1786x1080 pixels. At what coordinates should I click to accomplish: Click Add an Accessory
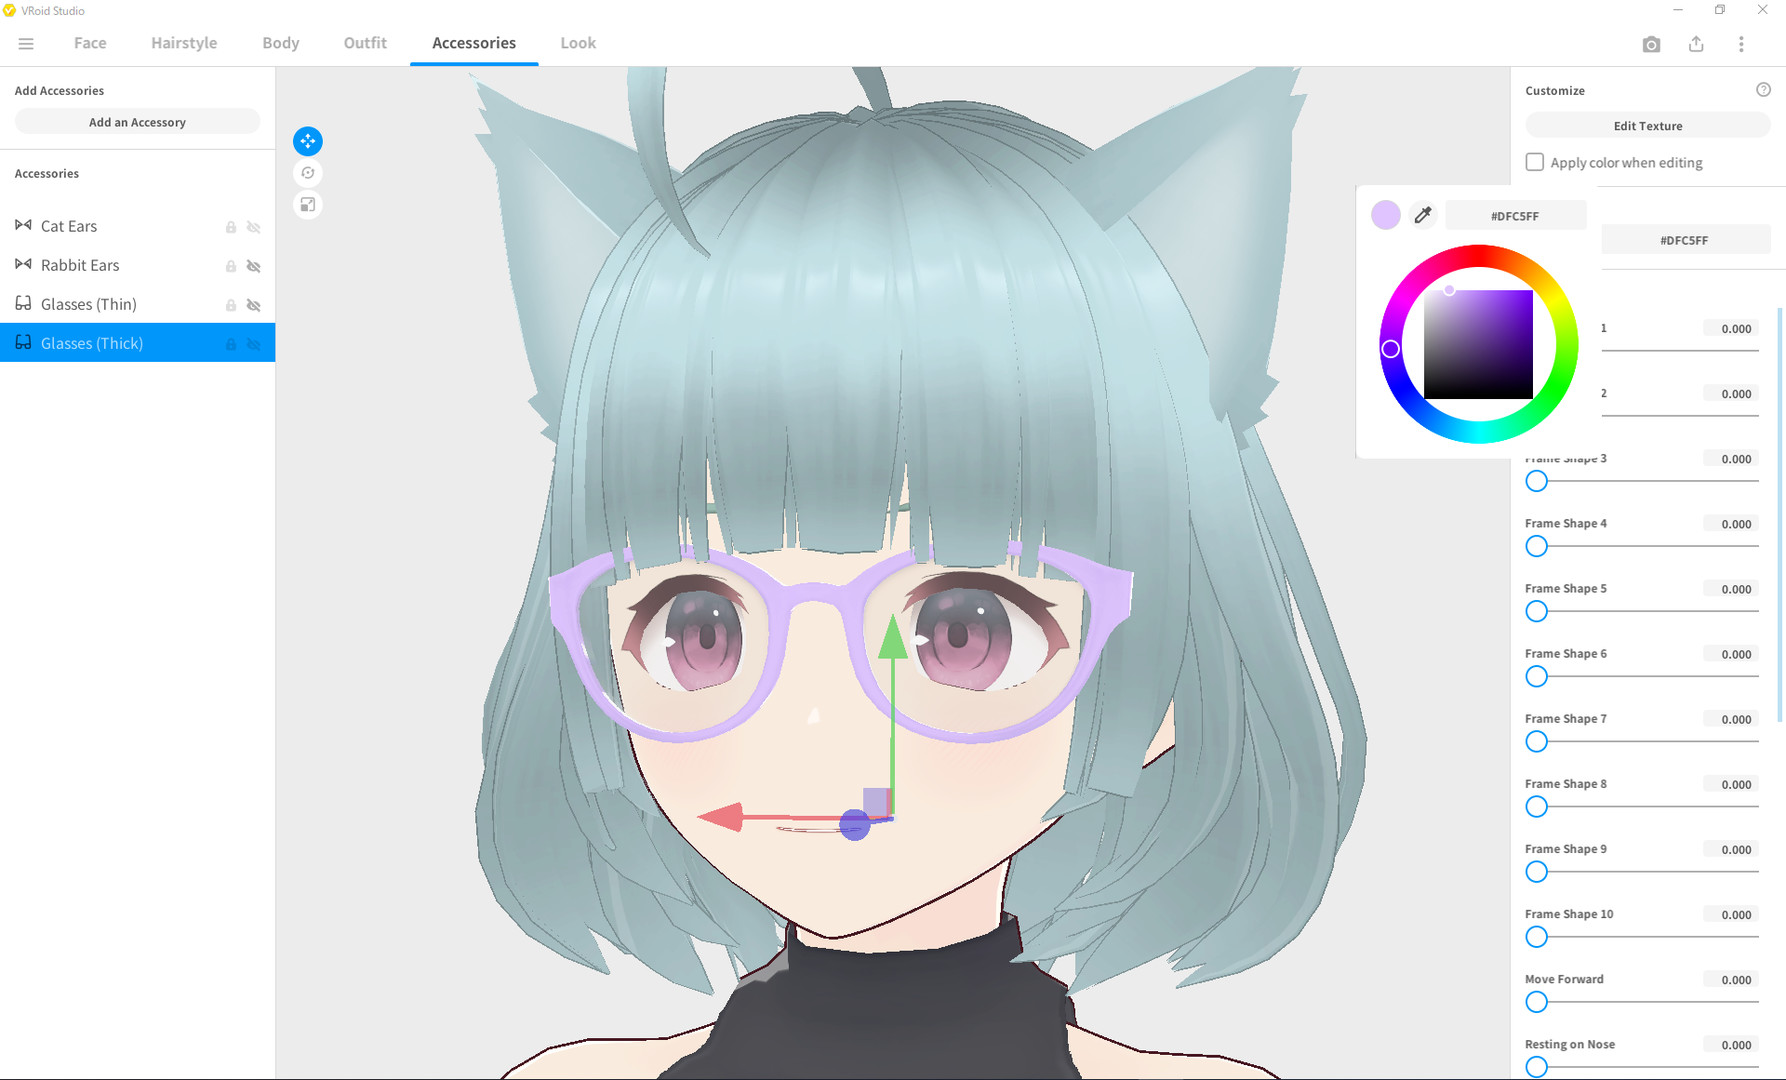click(x=137, y=121)
